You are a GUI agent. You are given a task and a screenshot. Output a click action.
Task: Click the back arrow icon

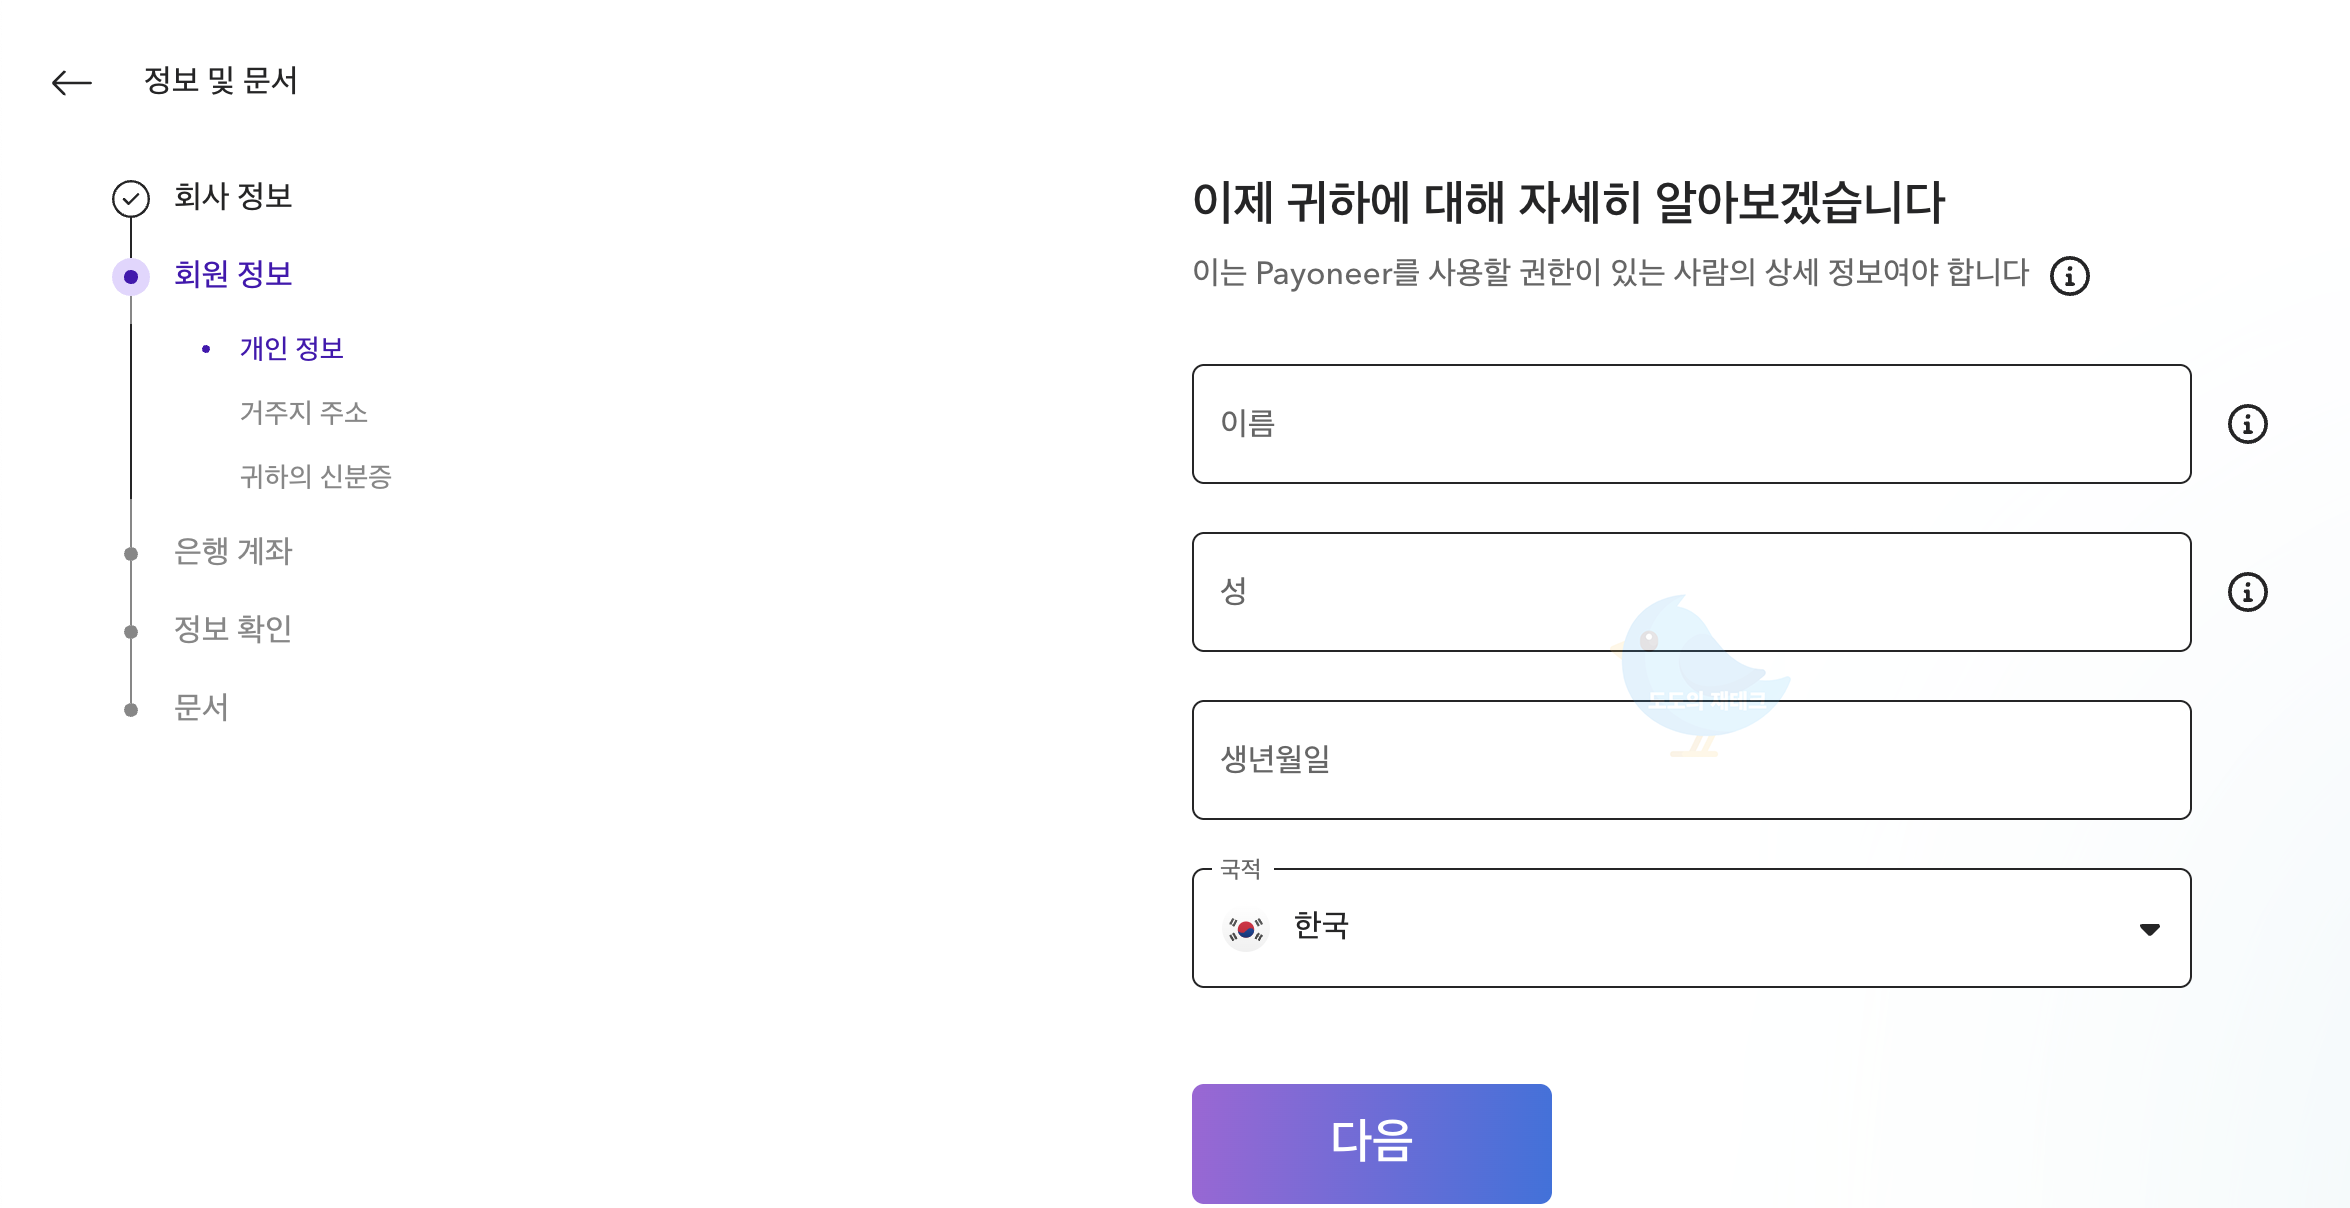(73, 84)
